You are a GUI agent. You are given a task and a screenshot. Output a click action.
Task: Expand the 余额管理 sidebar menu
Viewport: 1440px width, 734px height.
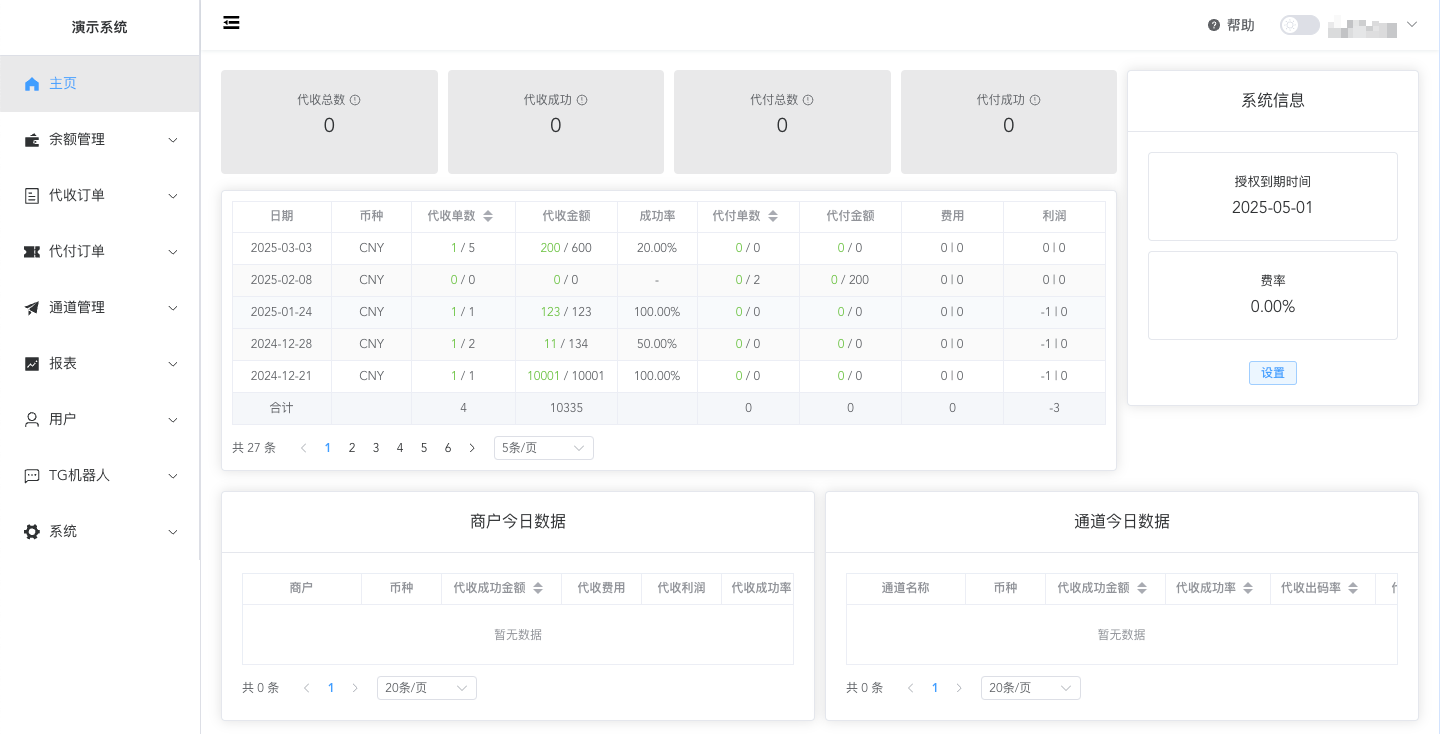click(99, 140)
